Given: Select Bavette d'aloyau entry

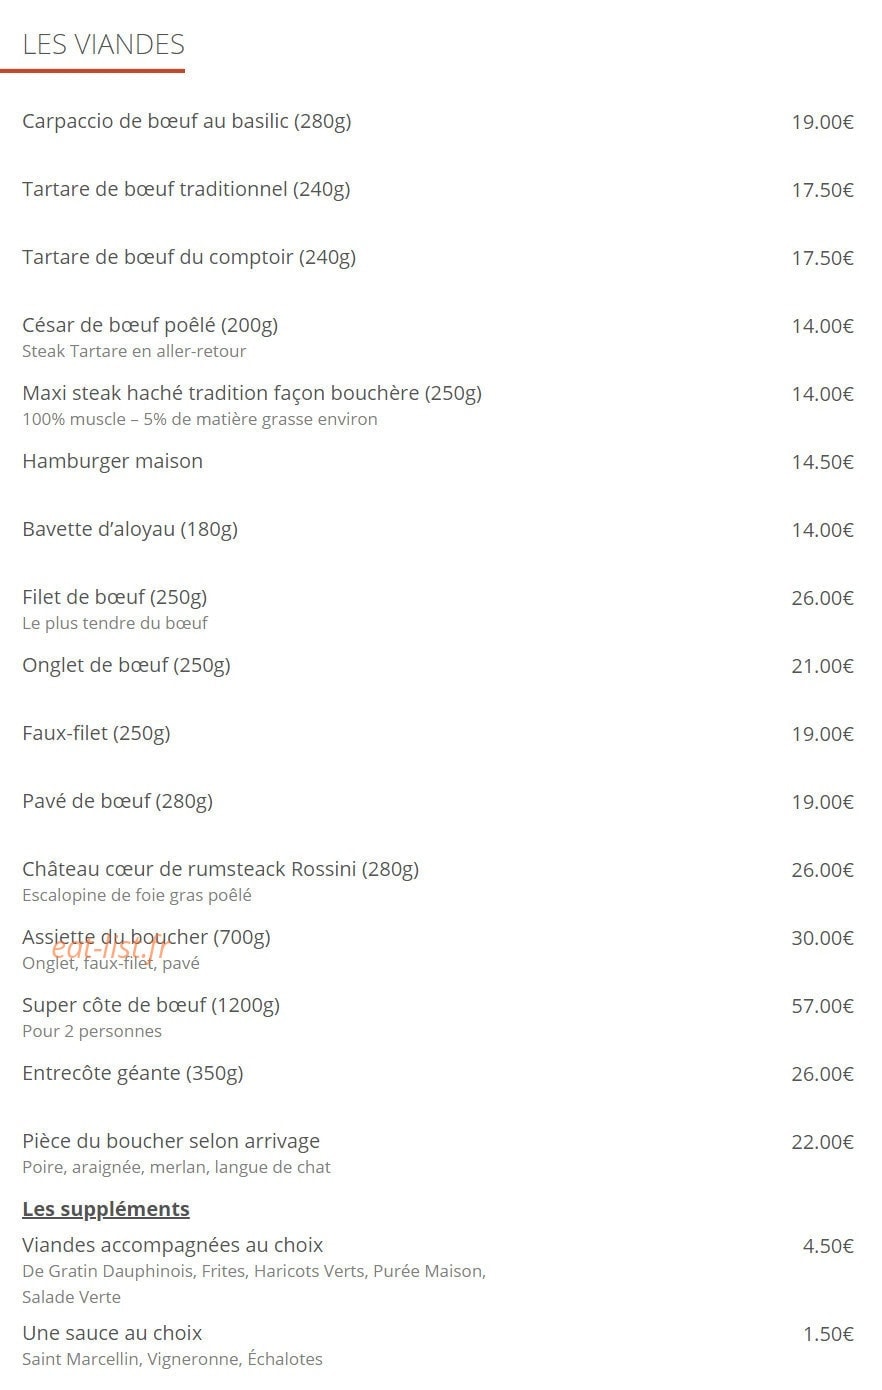Looking at the screenshot, I should pos(130,529).
